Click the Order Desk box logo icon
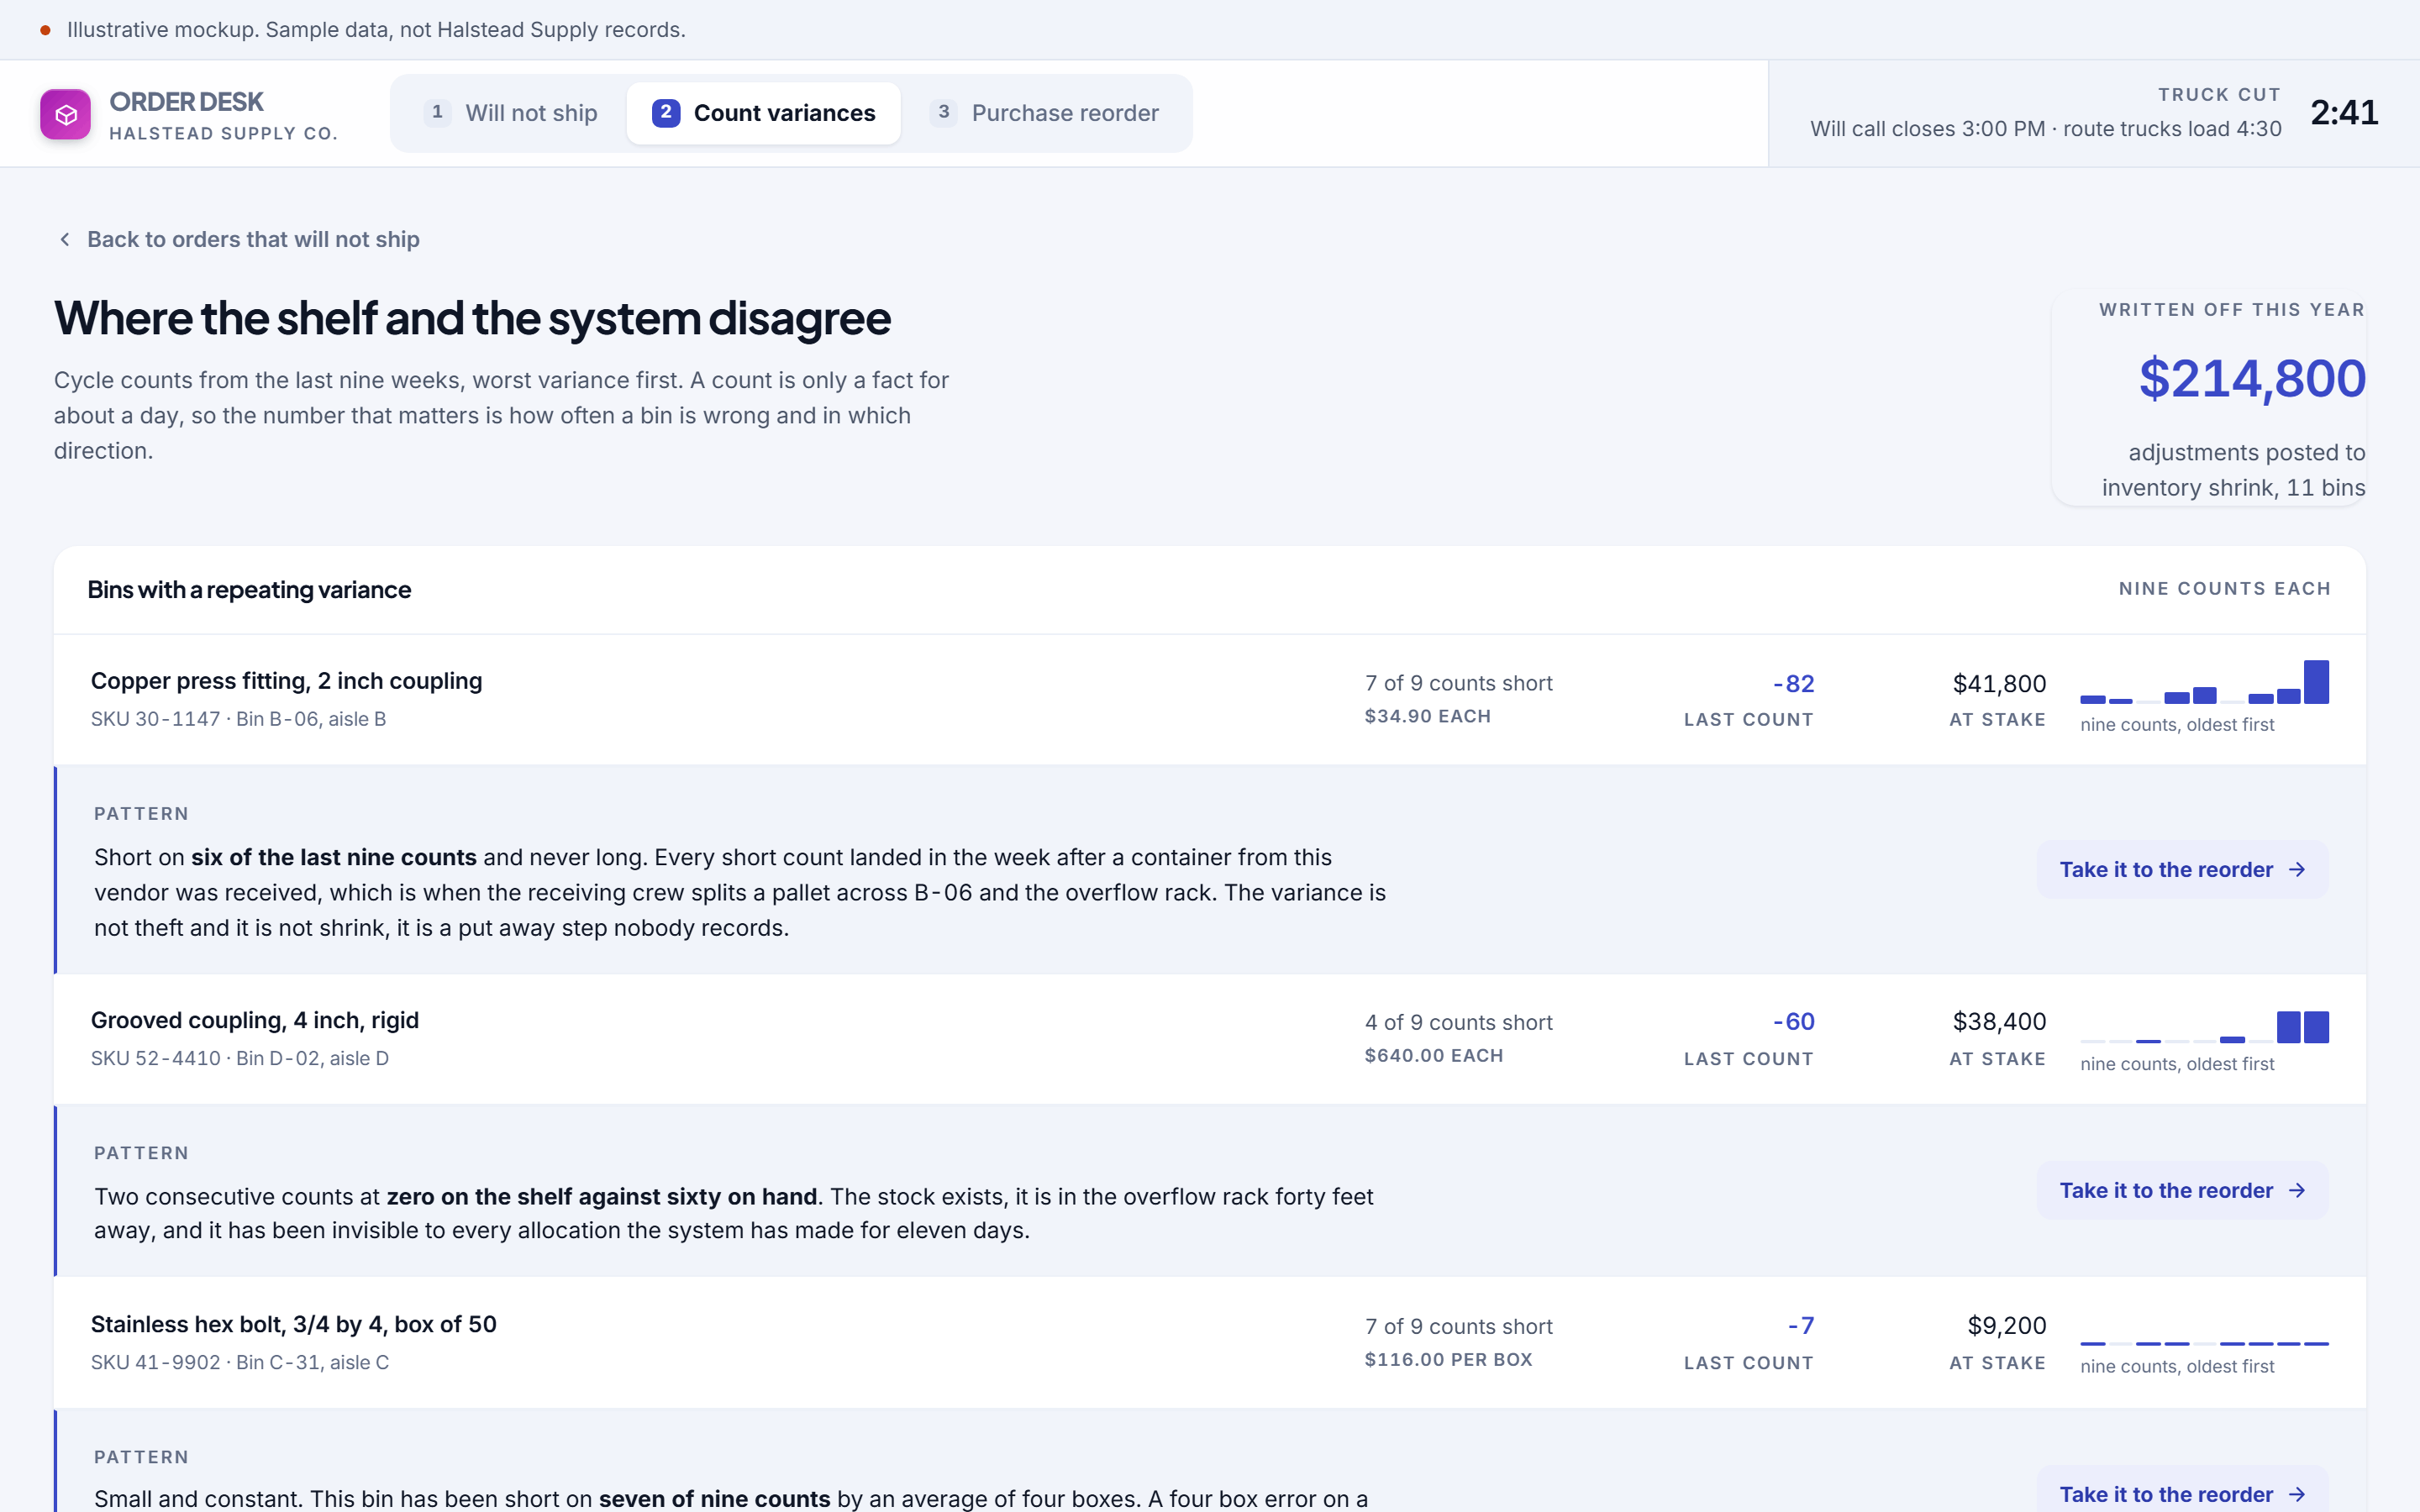Image resolution: width=2420 pixels, height=1512 pixels. (x=65, y=114)
